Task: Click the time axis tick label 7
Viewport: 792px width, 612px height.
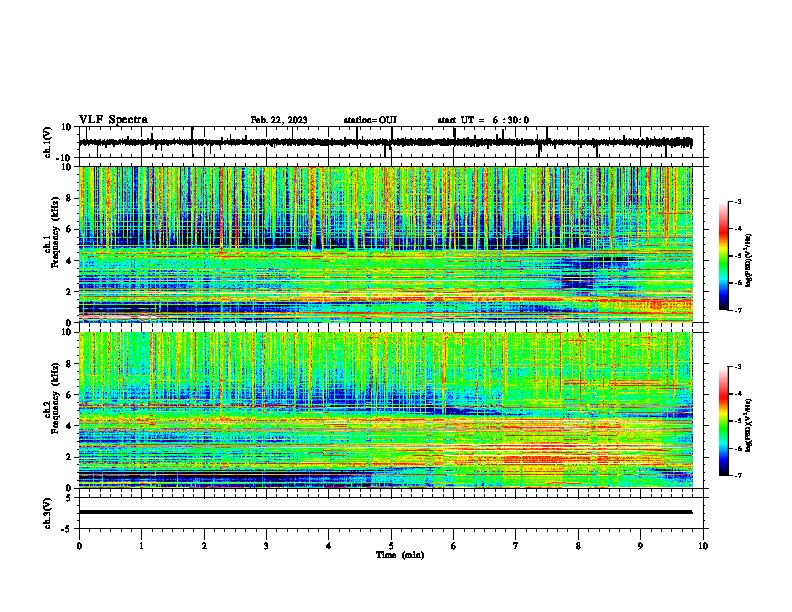Action: pyautogui.click(x=516, y=546)
